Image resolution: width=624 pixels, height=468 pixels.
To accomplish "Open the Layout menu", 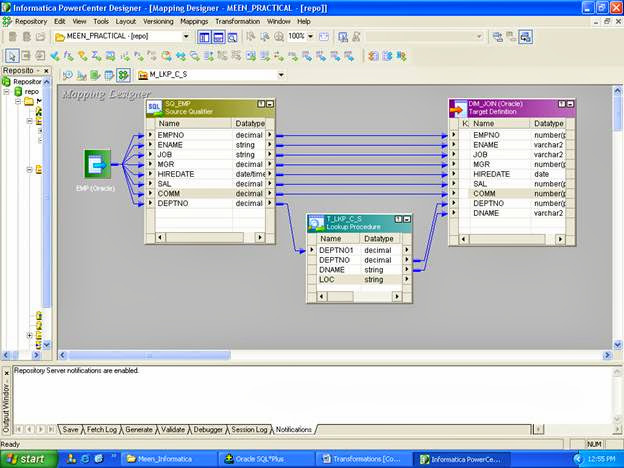I will tap(126, 21).
